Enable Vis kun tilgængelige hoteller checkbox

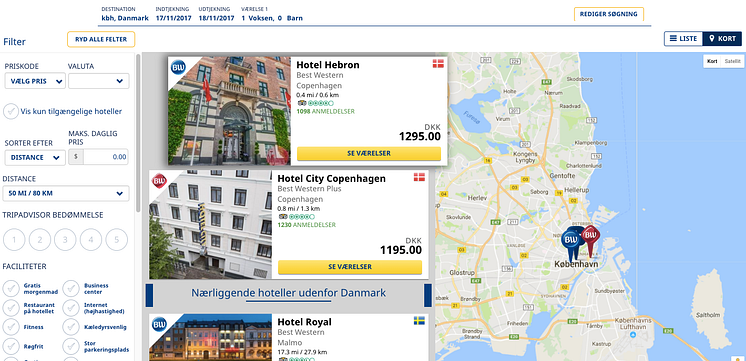pos(11,112)
